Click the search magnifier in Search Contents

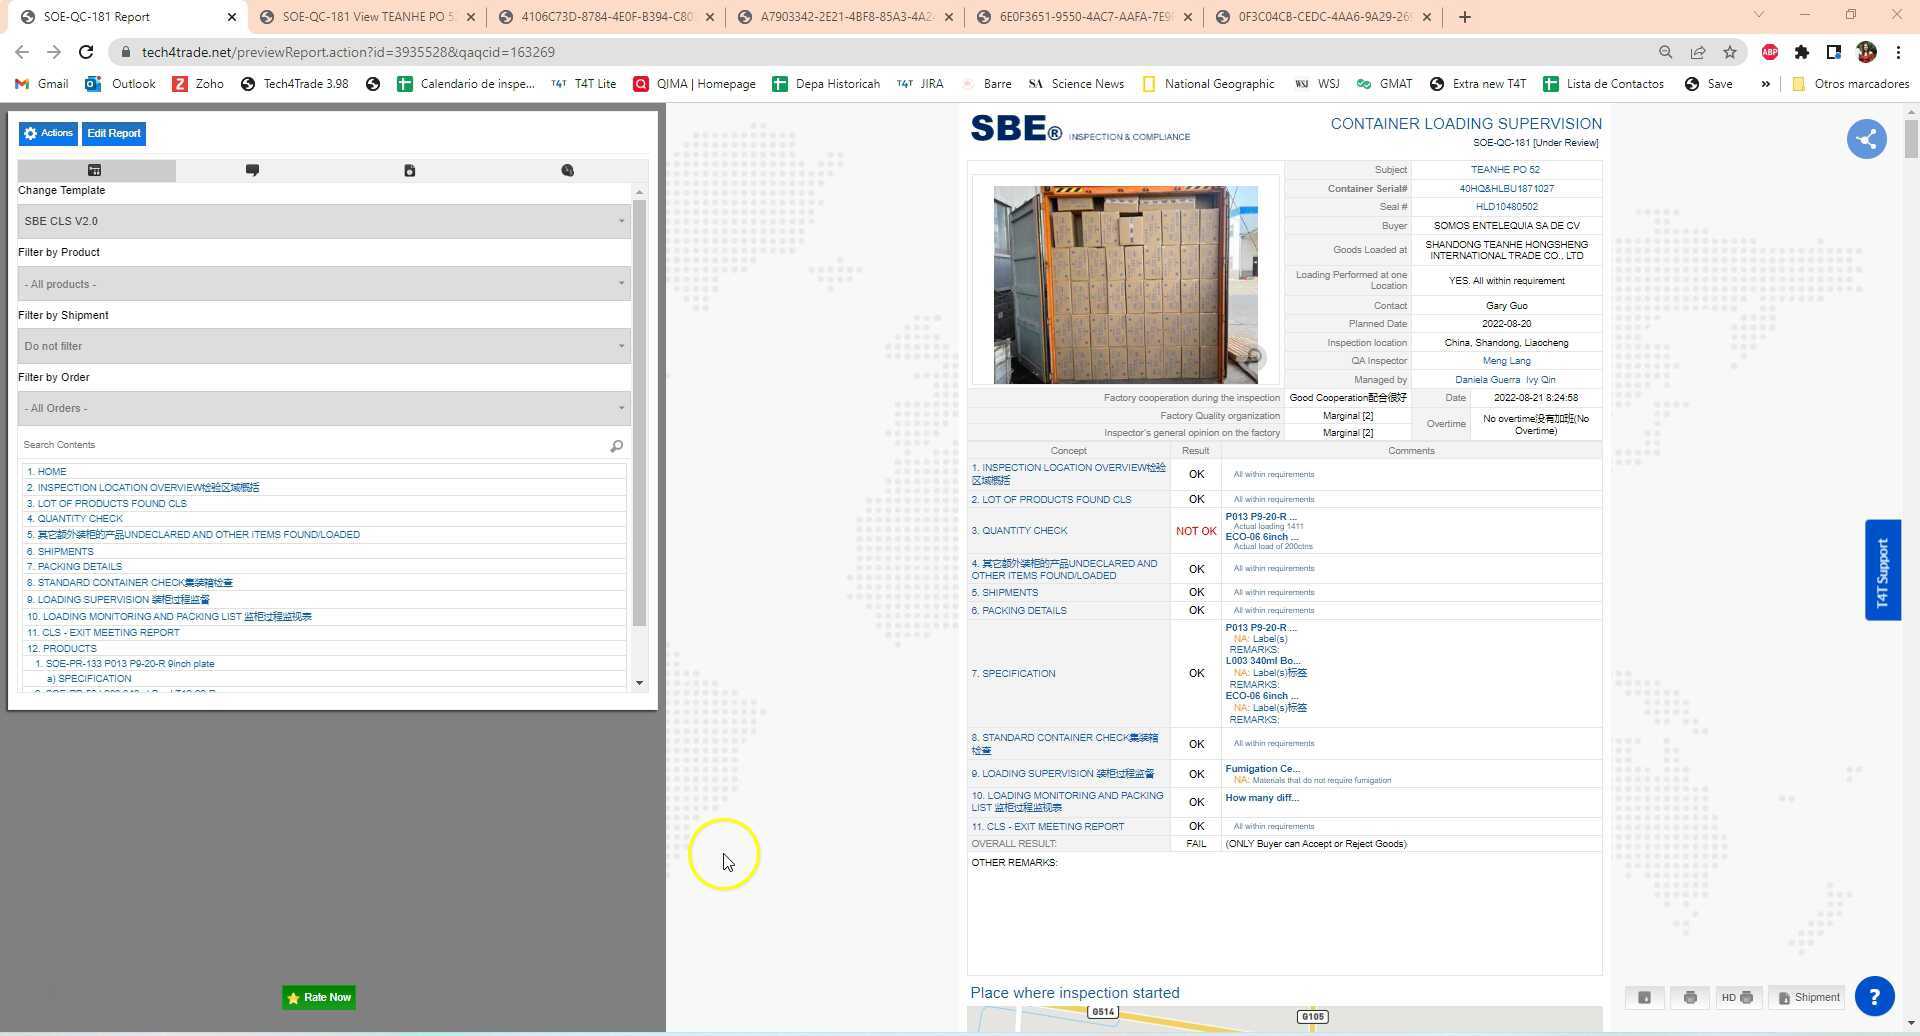click(x=616, y=446)
